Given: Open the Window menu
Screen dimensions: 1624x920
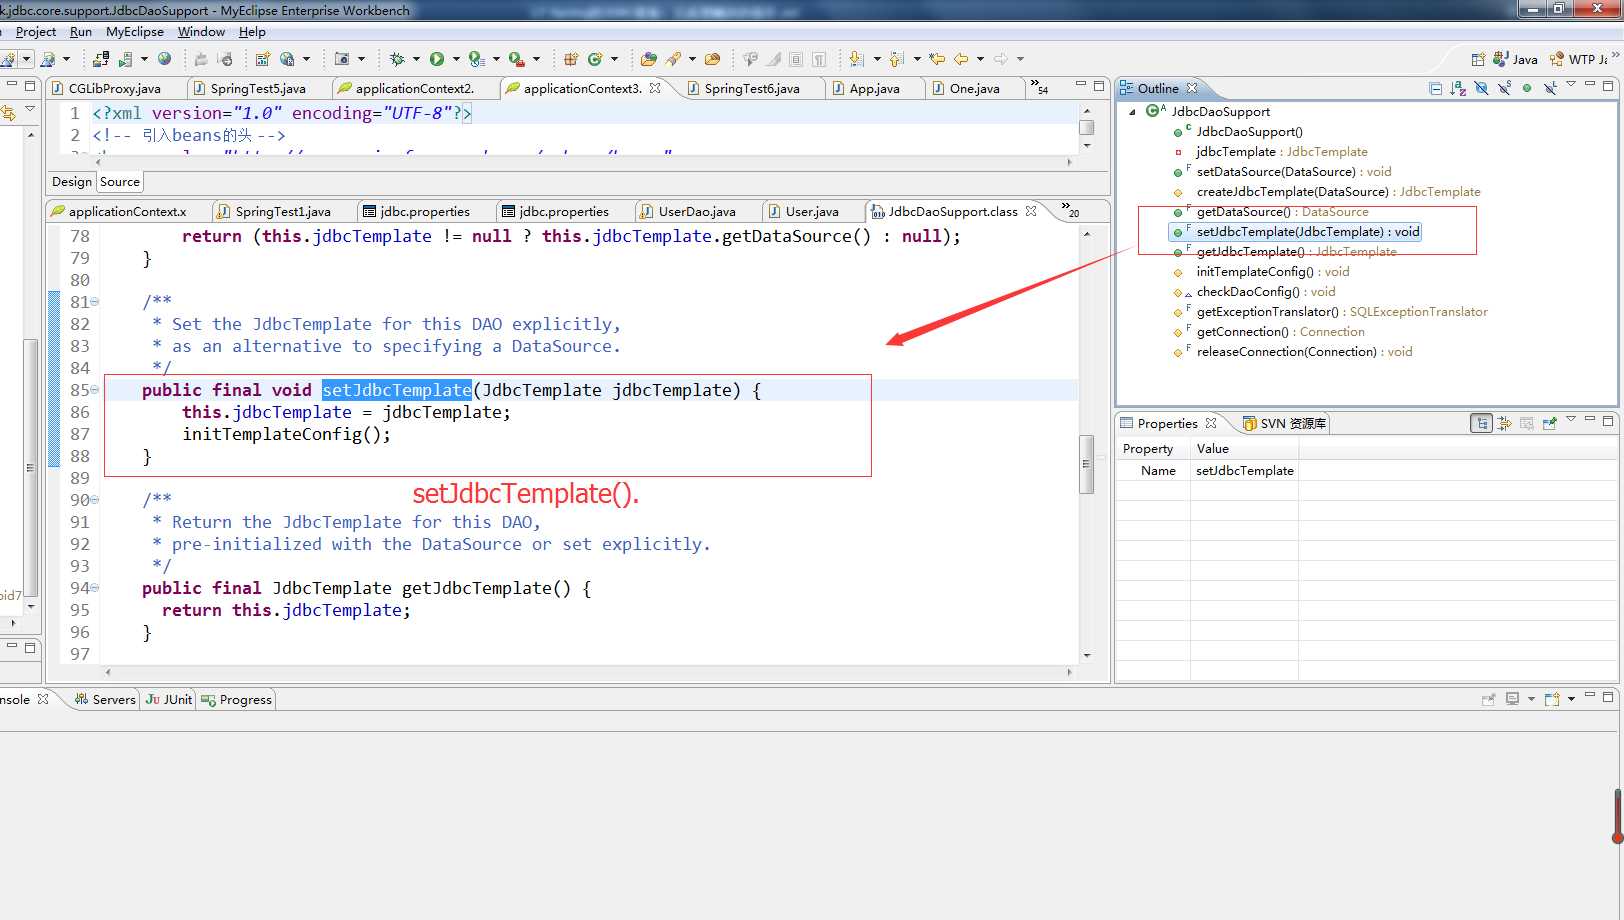Looking at the screenshot, I should (201, 32).
